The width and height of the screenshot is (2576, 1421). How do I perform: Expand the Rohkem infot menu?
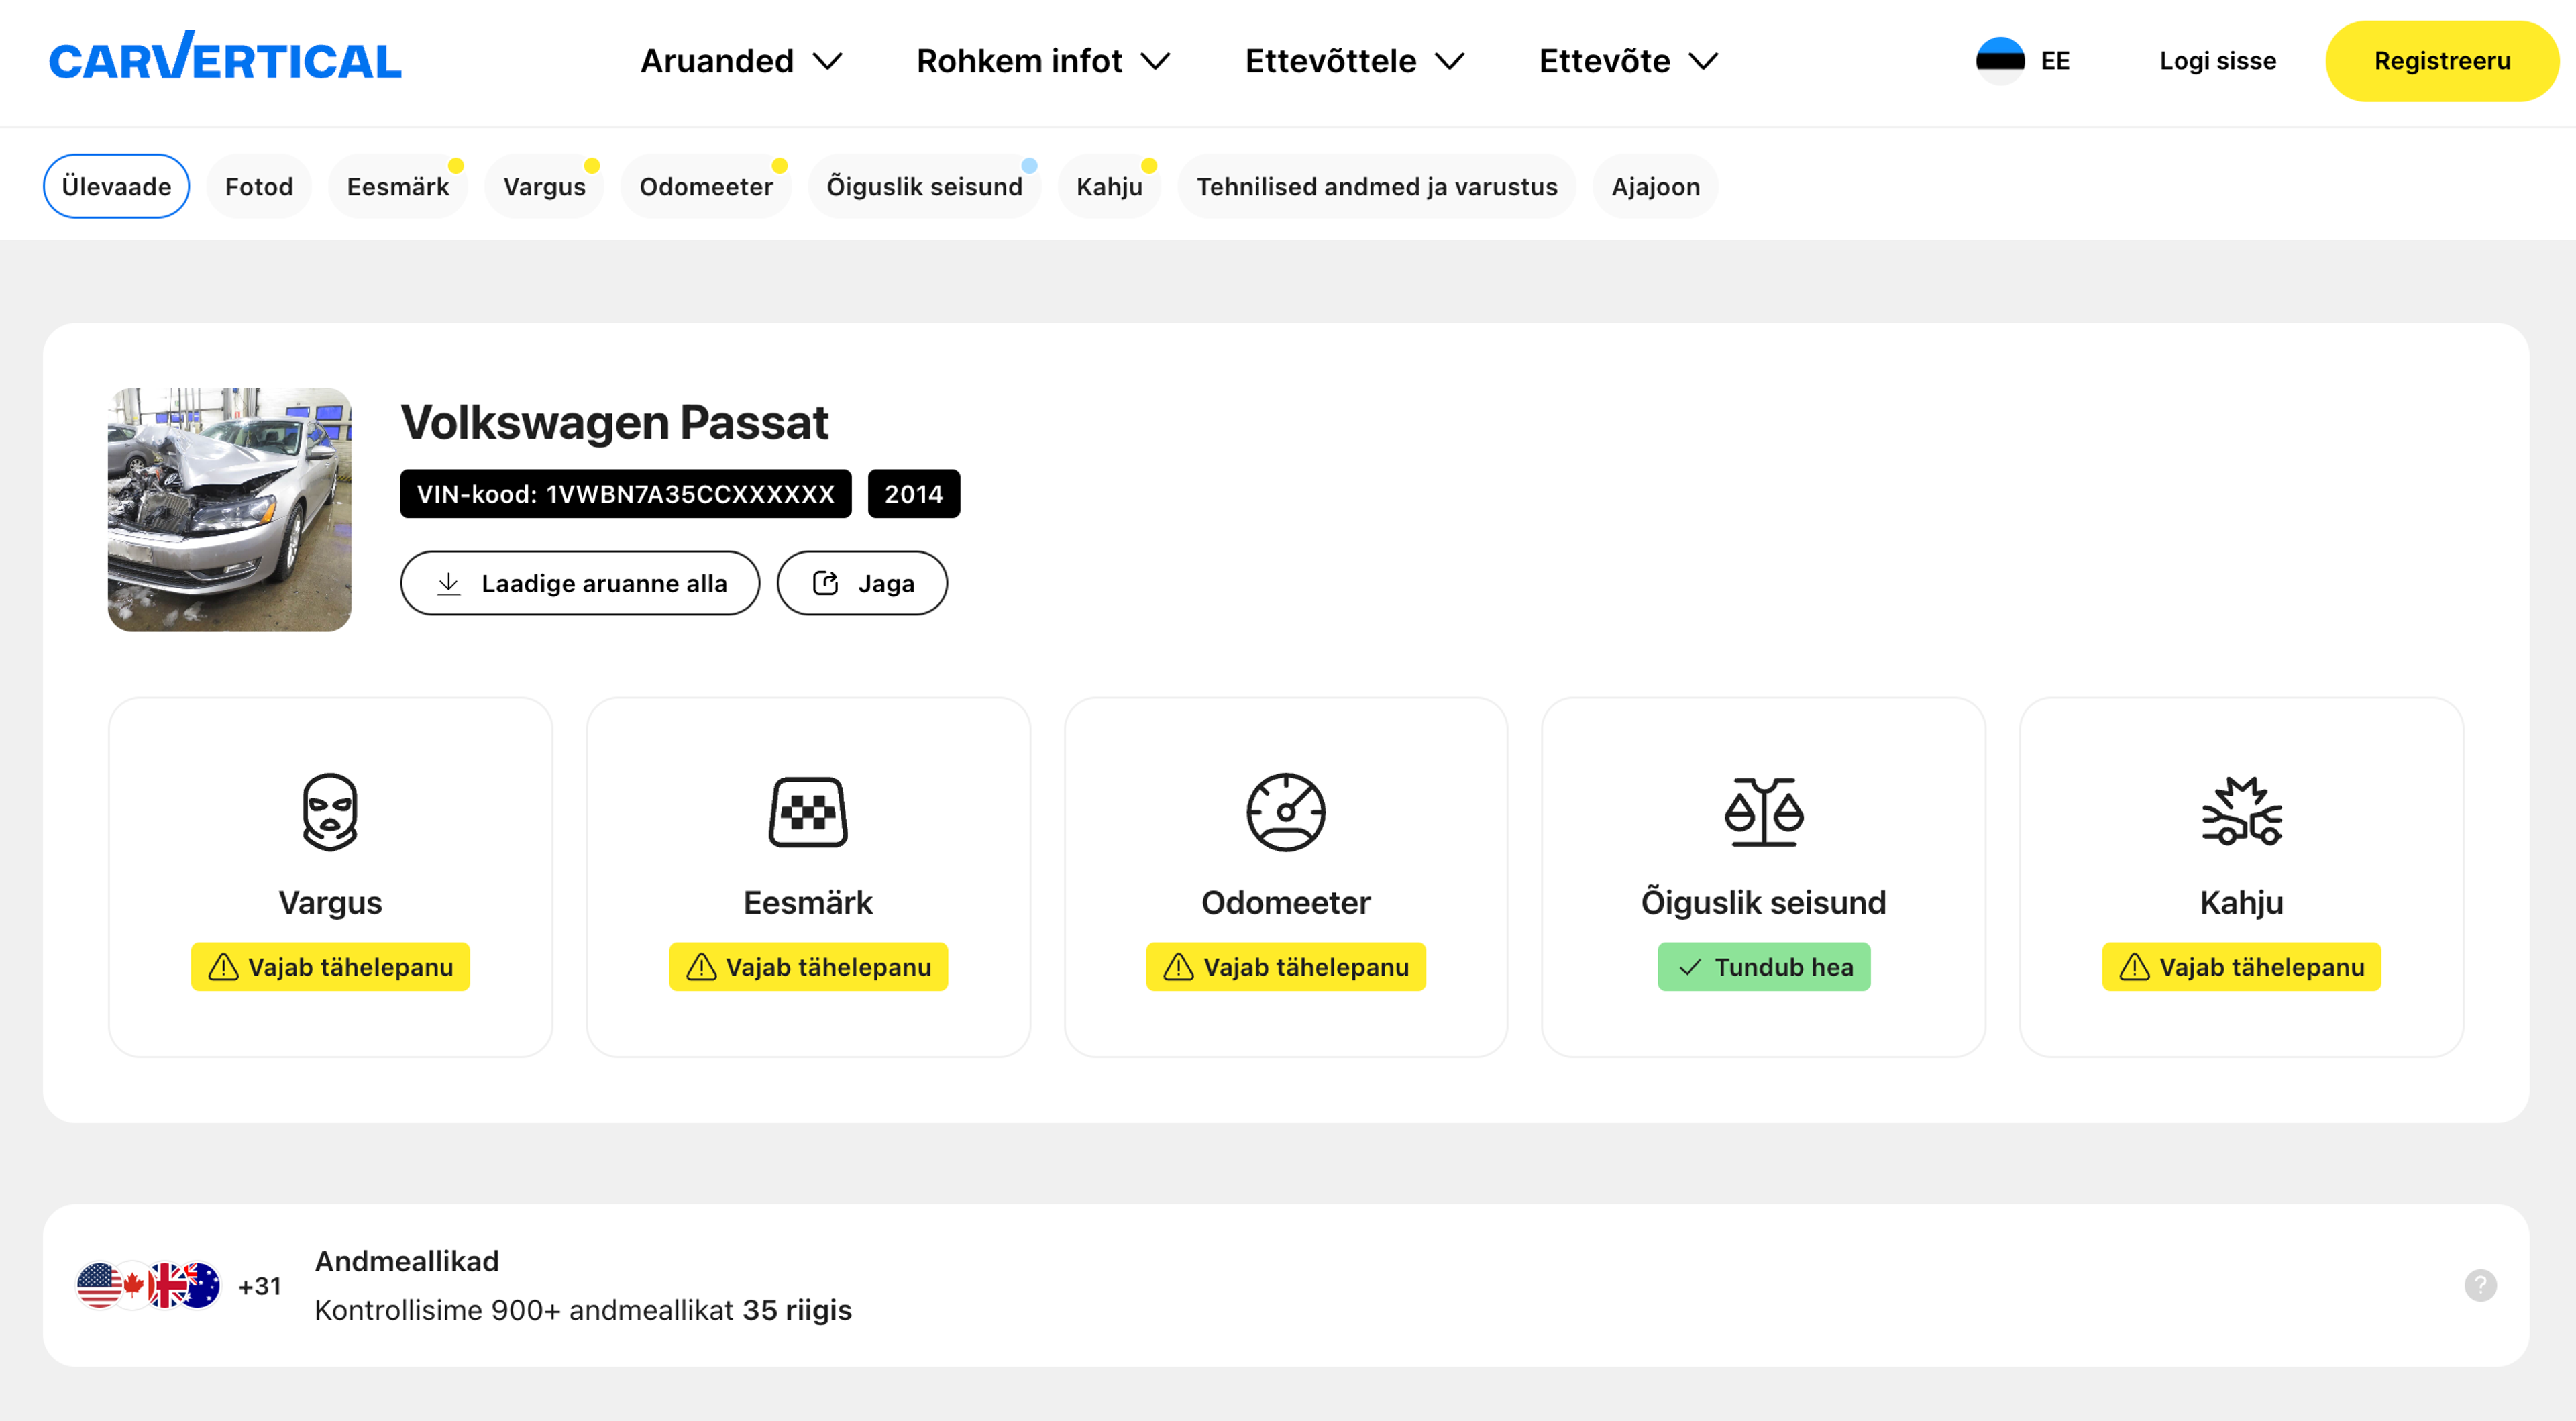tap(1043, 61)
